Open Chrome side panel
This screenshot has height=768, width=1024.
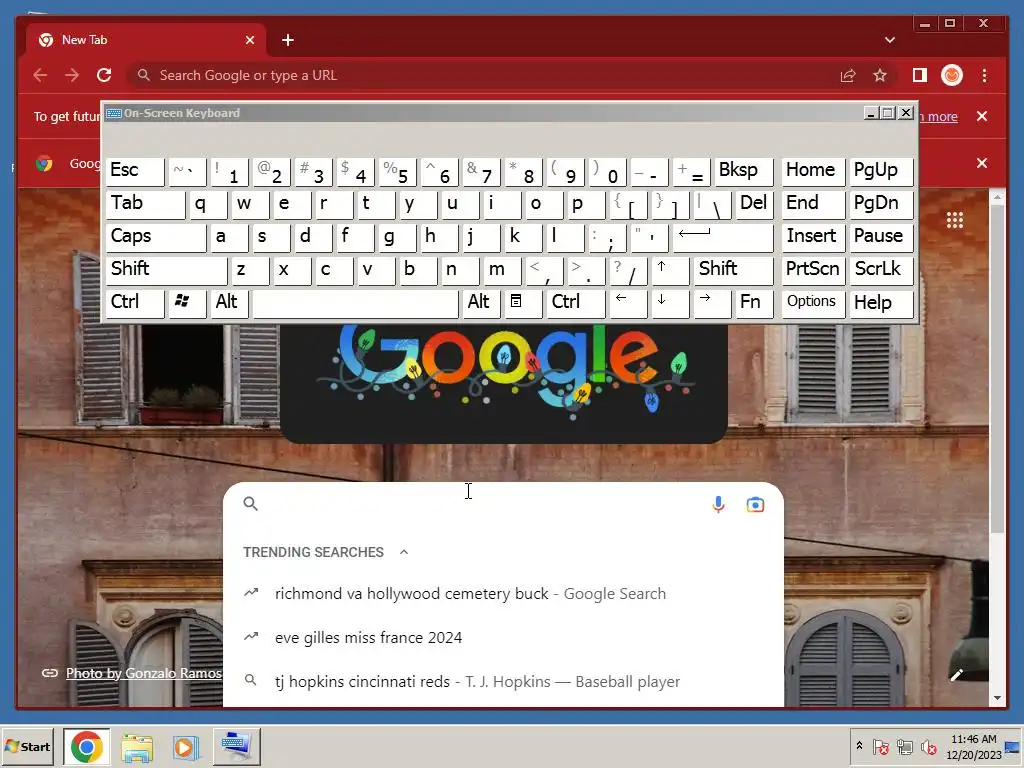[x=920, y=75]
